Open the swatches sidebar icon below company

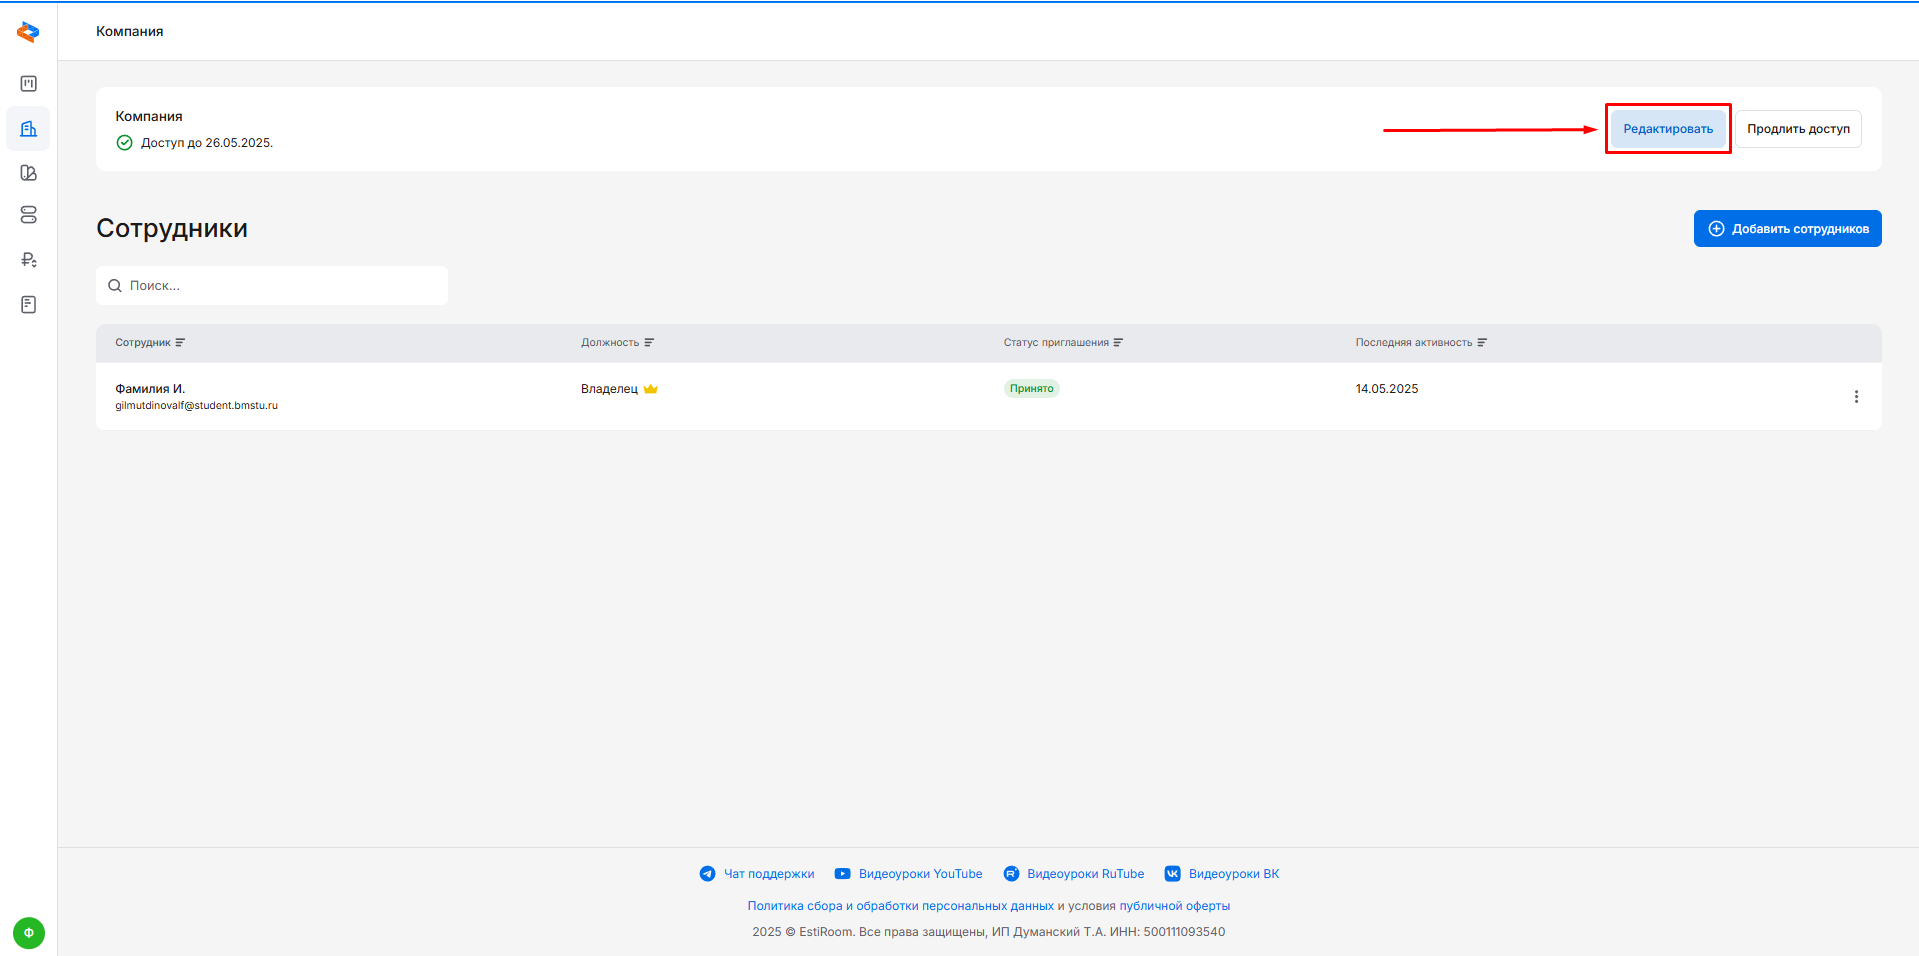pos(28,173)
